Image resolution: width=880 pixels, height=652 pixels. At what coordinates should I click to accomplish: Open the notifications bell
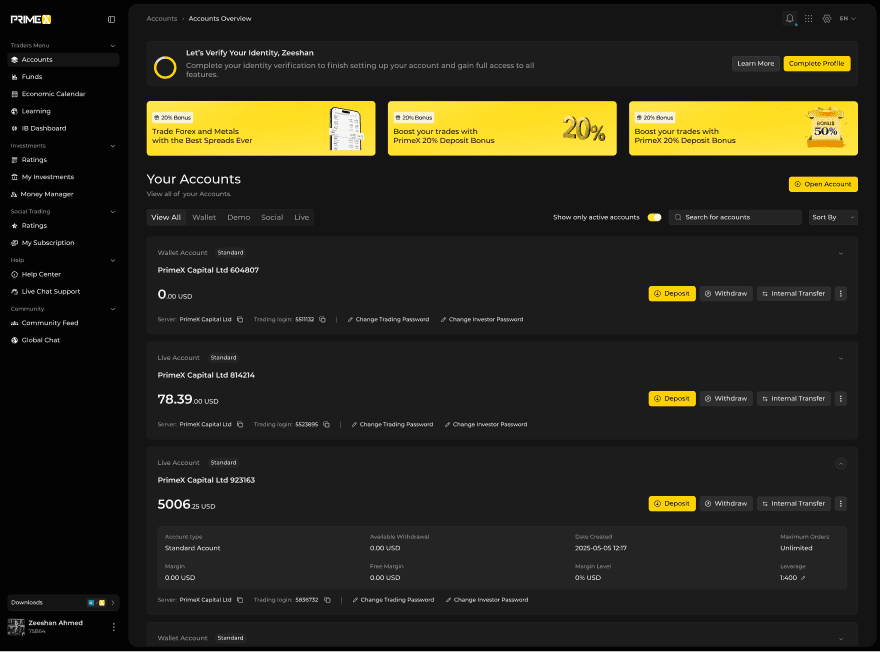pyautogui.click(x=790, y=19)
